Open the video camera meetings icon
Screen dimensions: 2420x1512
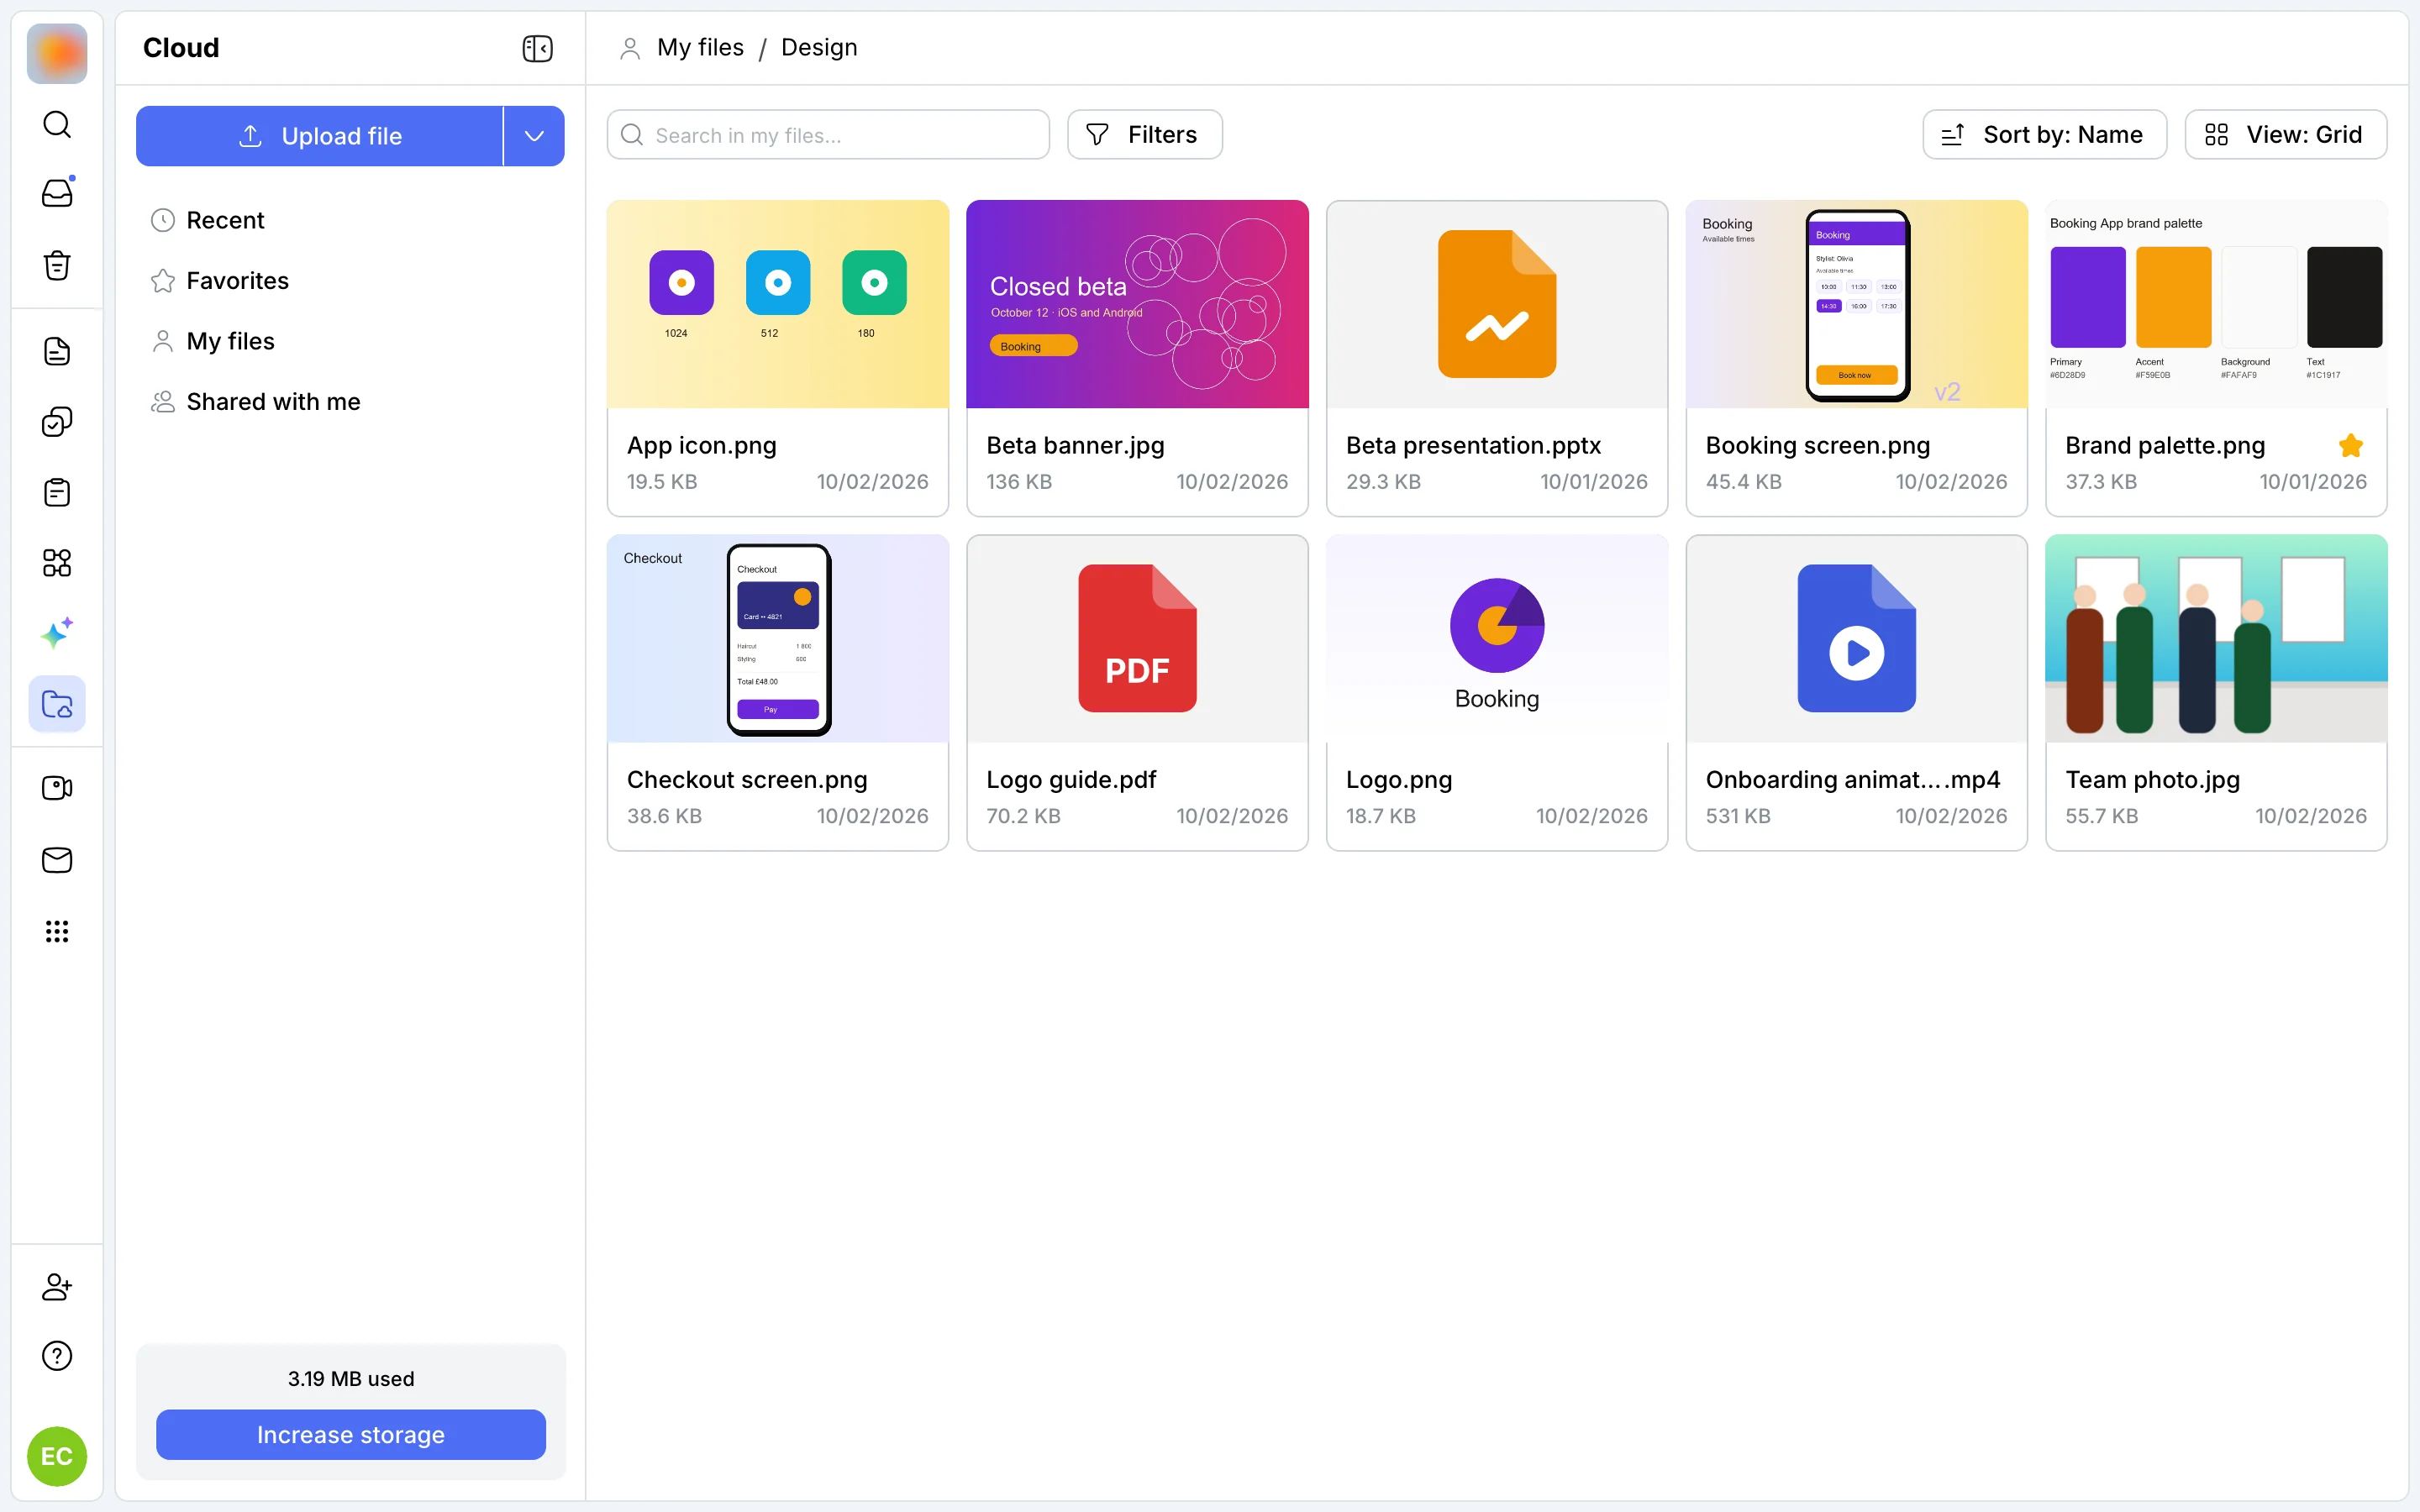[57, 788]
